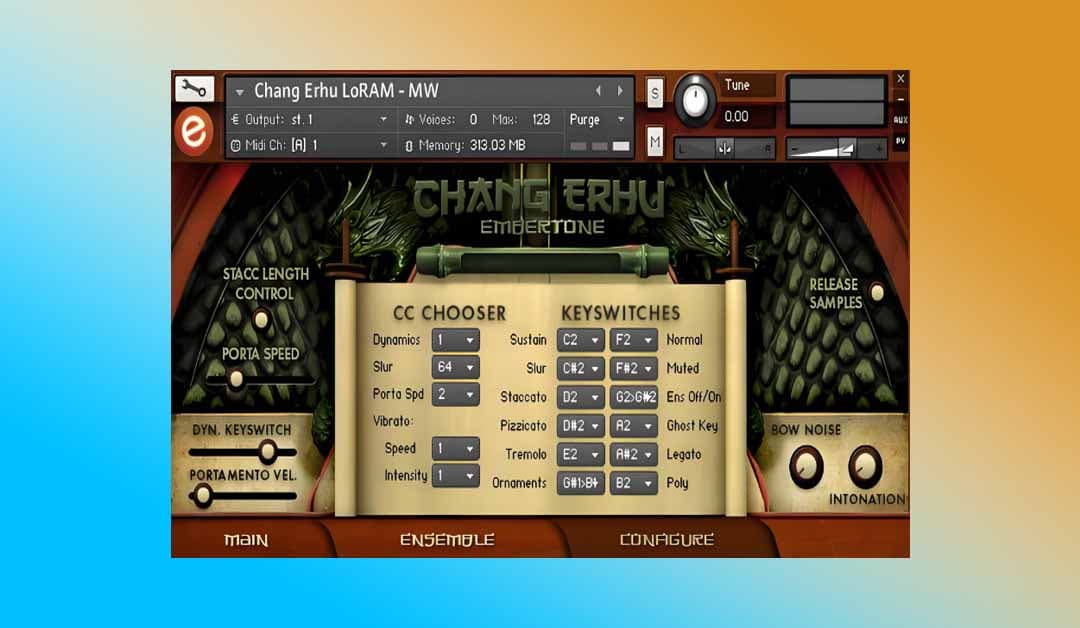Open the Slur CC 64 dropdown
Screen dimensions: 1080x628
click(455, 367)
